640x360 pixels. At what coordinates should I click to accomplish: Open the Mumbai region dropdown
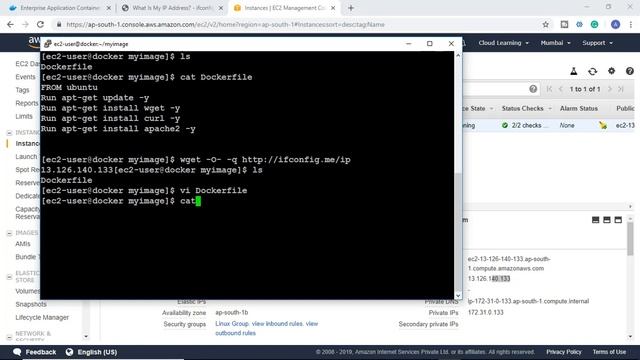pyautogui.click(x=555, y=43)
